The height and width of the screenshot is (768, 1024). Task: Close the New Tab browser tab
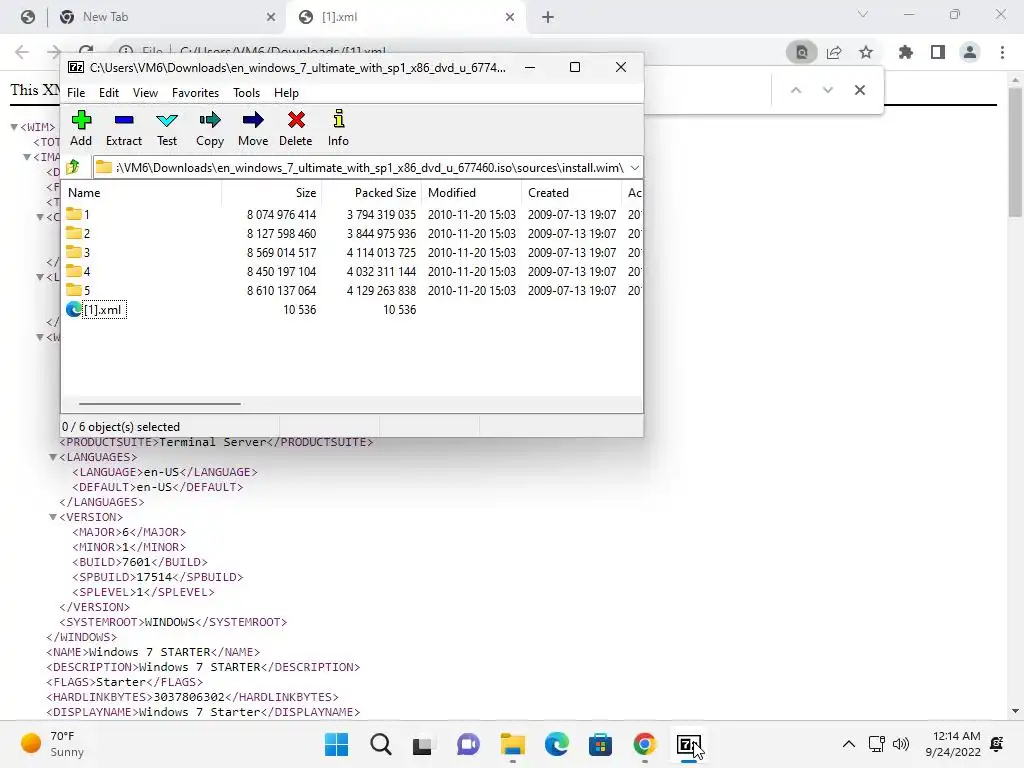pyautogui.click(x=271, y=17)
